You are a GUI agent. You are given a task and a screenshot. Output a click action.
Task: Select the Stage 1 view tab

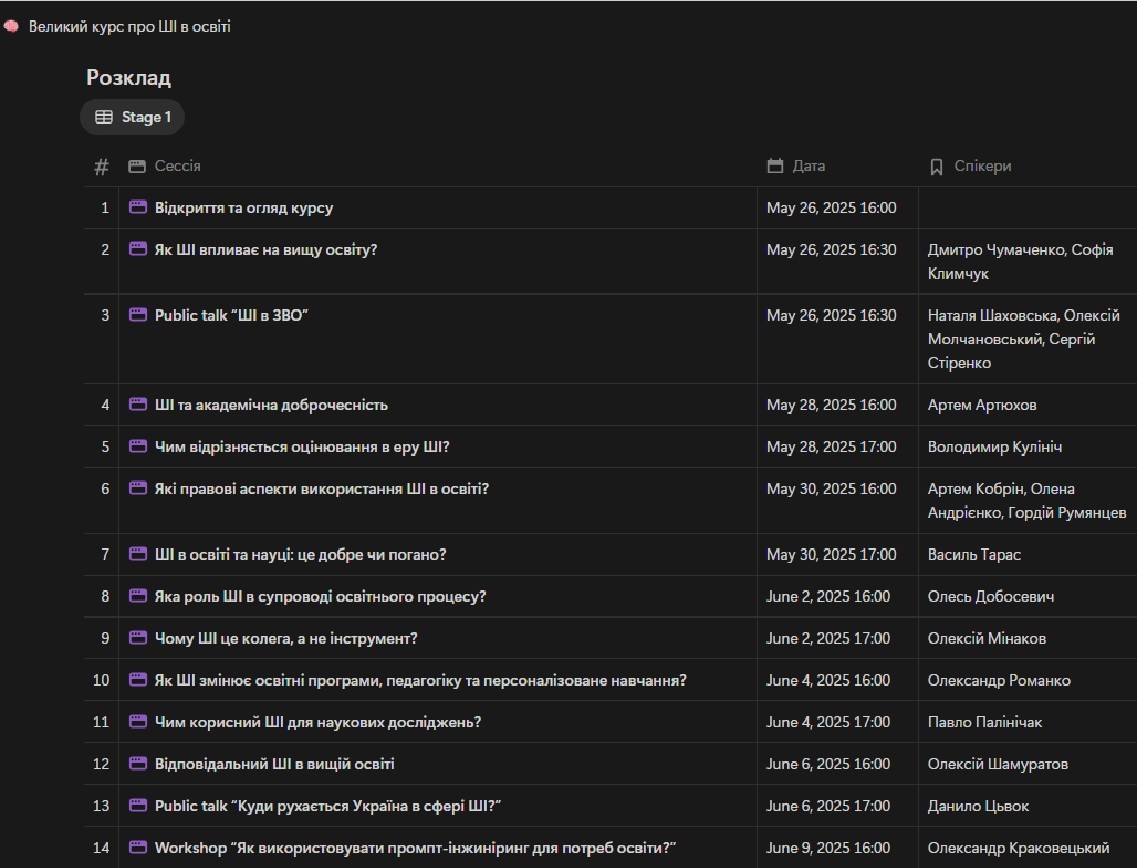[133, 117]
